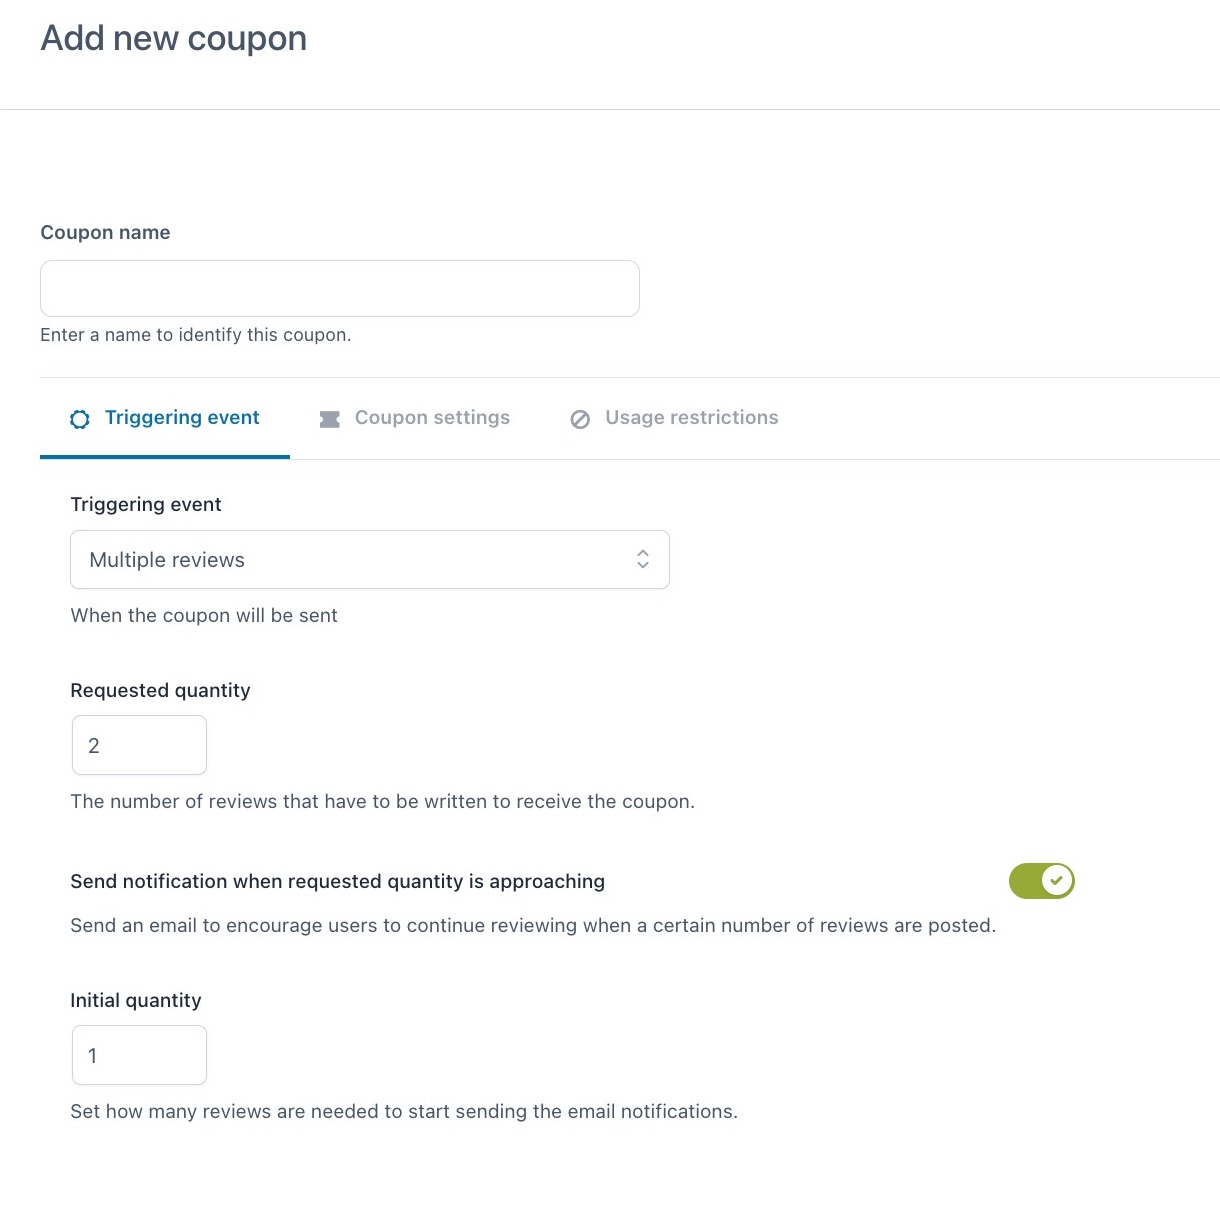Click the badge icon on Triggering event tab

(x=80, y=419)
